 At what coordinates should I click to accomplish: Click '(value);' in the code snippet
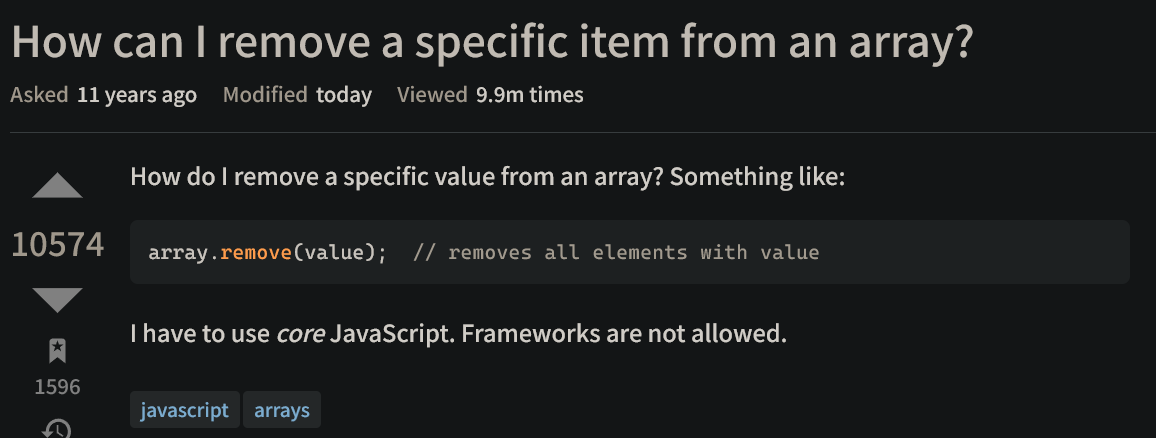(340, 252)
